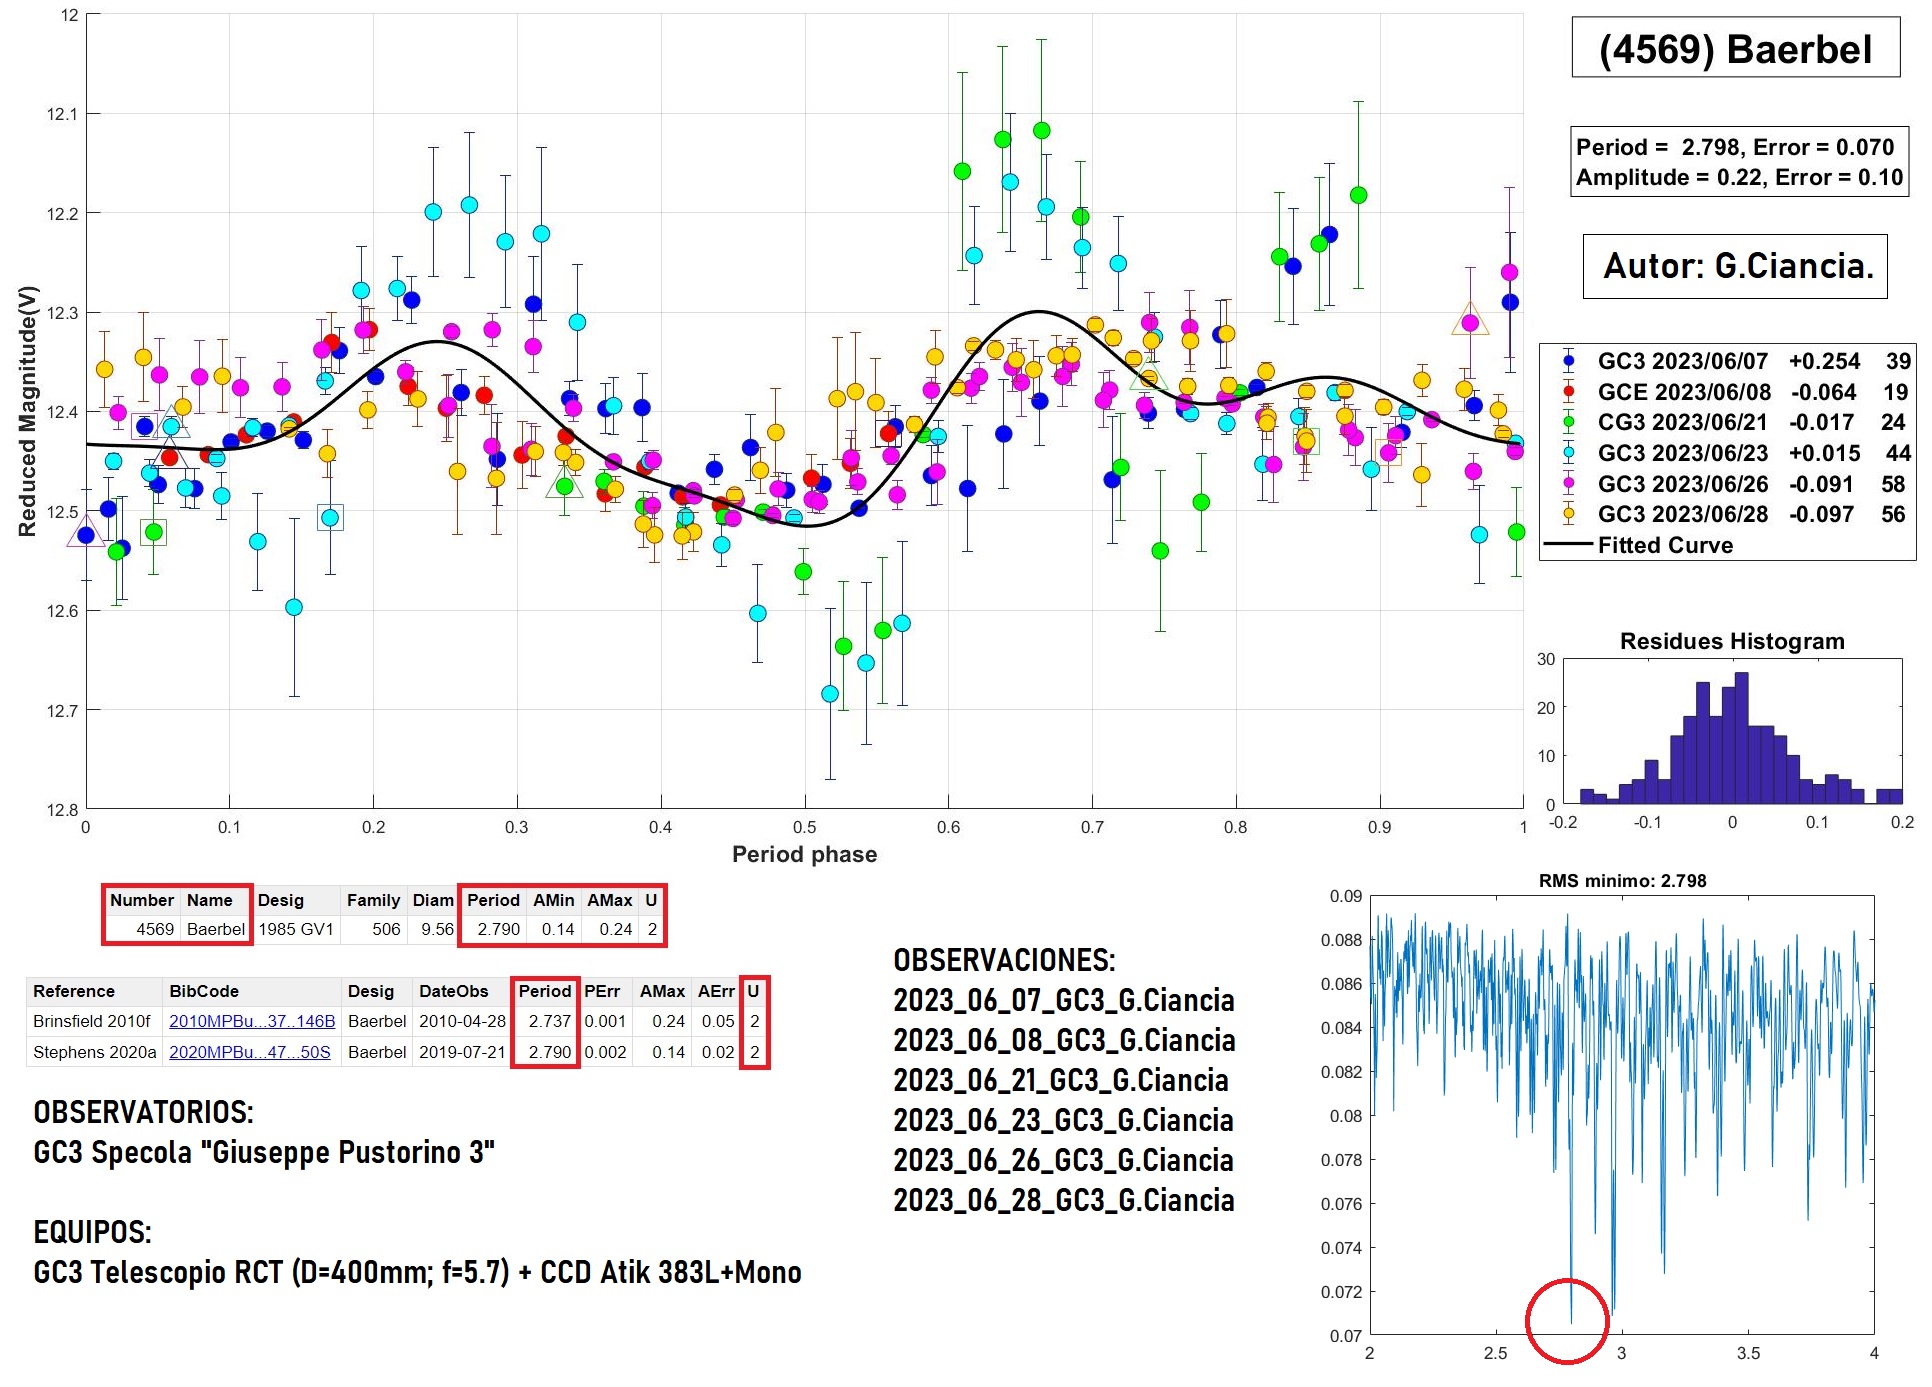Click the PErr cell 0.002
The image size is (1932, 1387).
[605, 1052]
